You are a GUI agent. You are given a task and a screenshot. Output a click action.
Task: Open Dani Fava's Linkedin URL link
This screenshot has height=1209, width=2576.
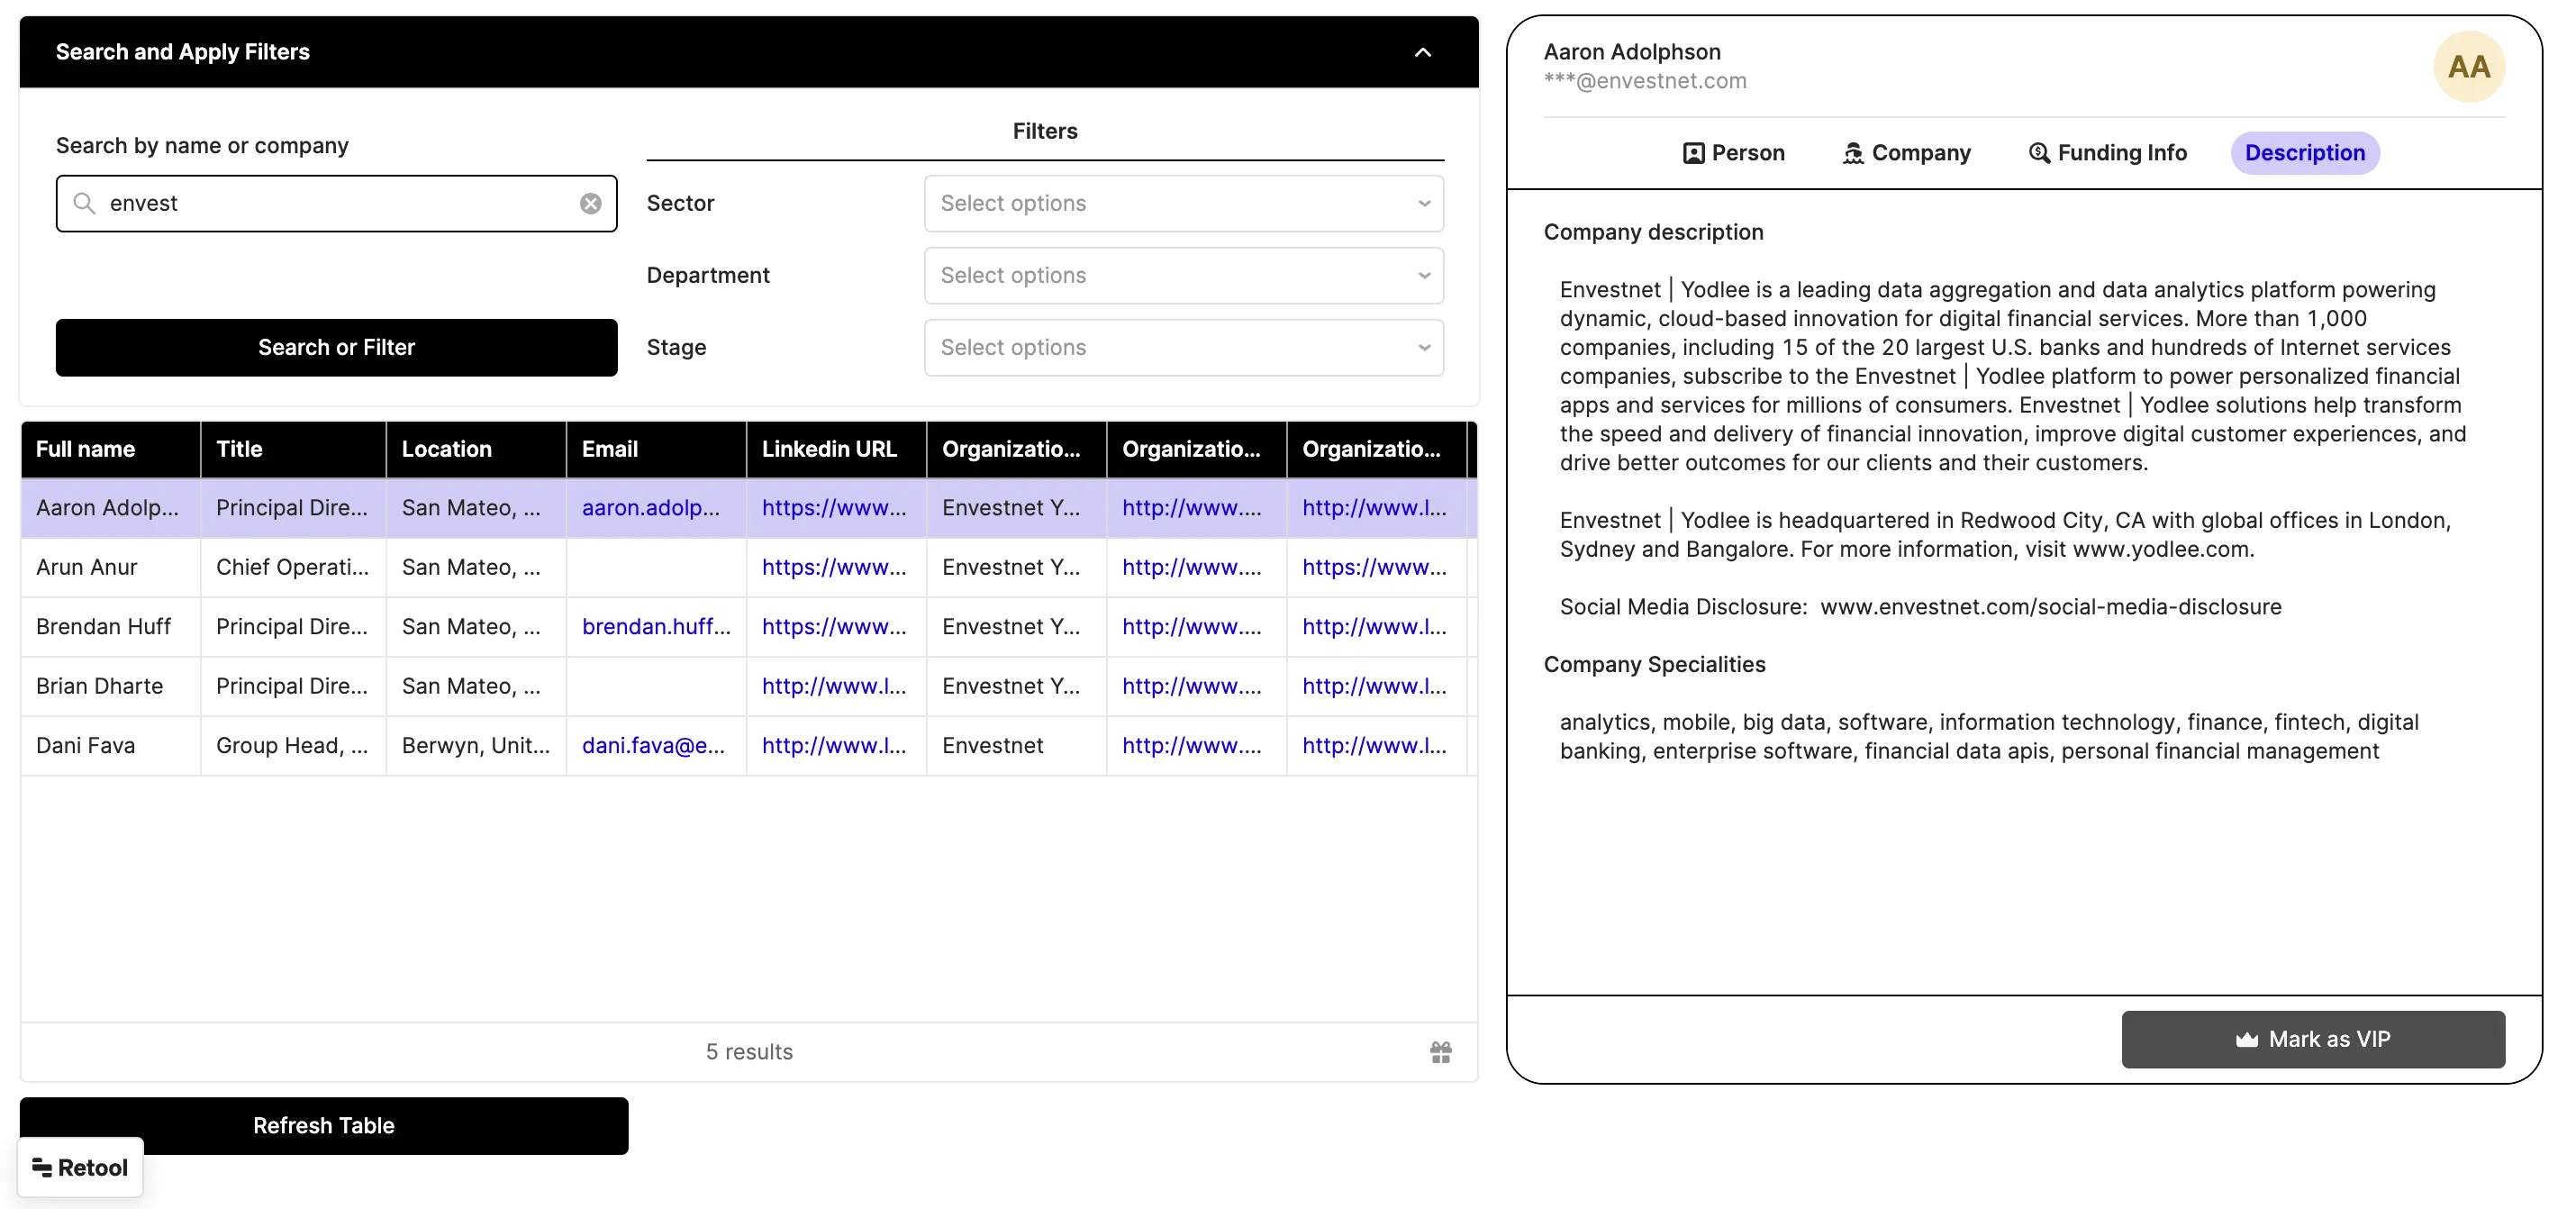834,746
